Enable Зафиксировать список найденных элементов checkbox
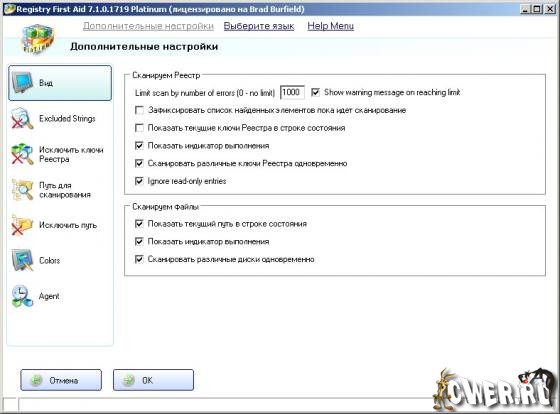This screenshot has width=560, height=414. (x=139, y=110)
